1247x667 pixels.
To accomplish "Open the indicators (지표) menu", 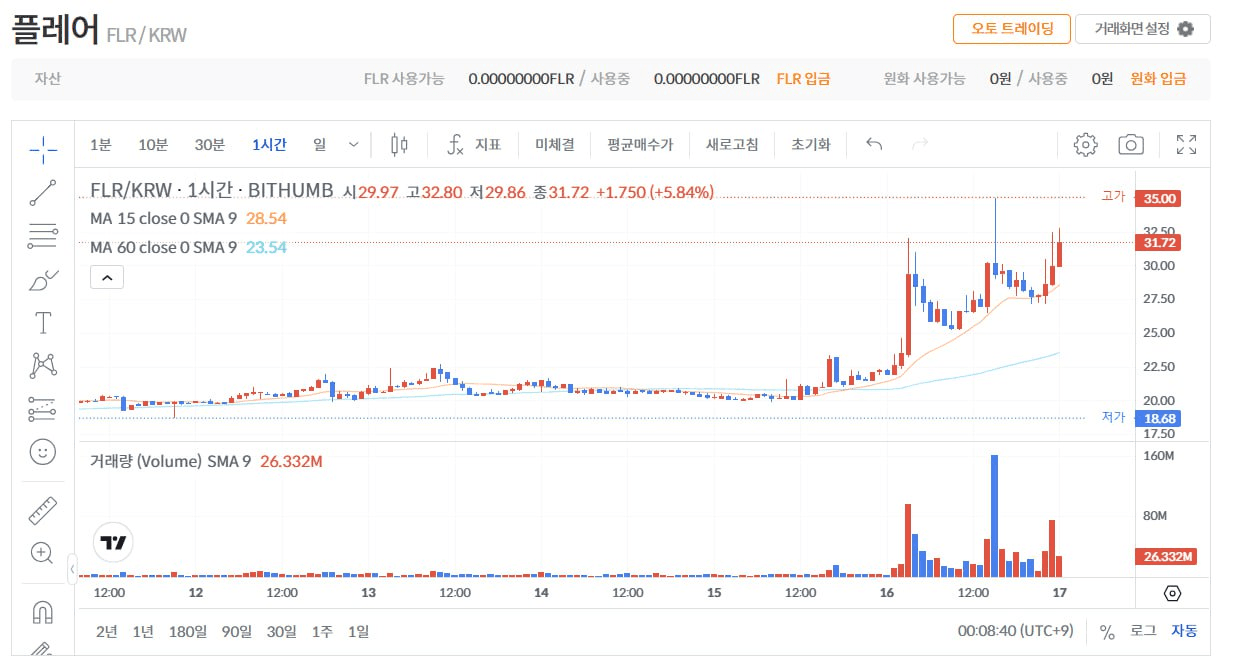I will 473,145.
